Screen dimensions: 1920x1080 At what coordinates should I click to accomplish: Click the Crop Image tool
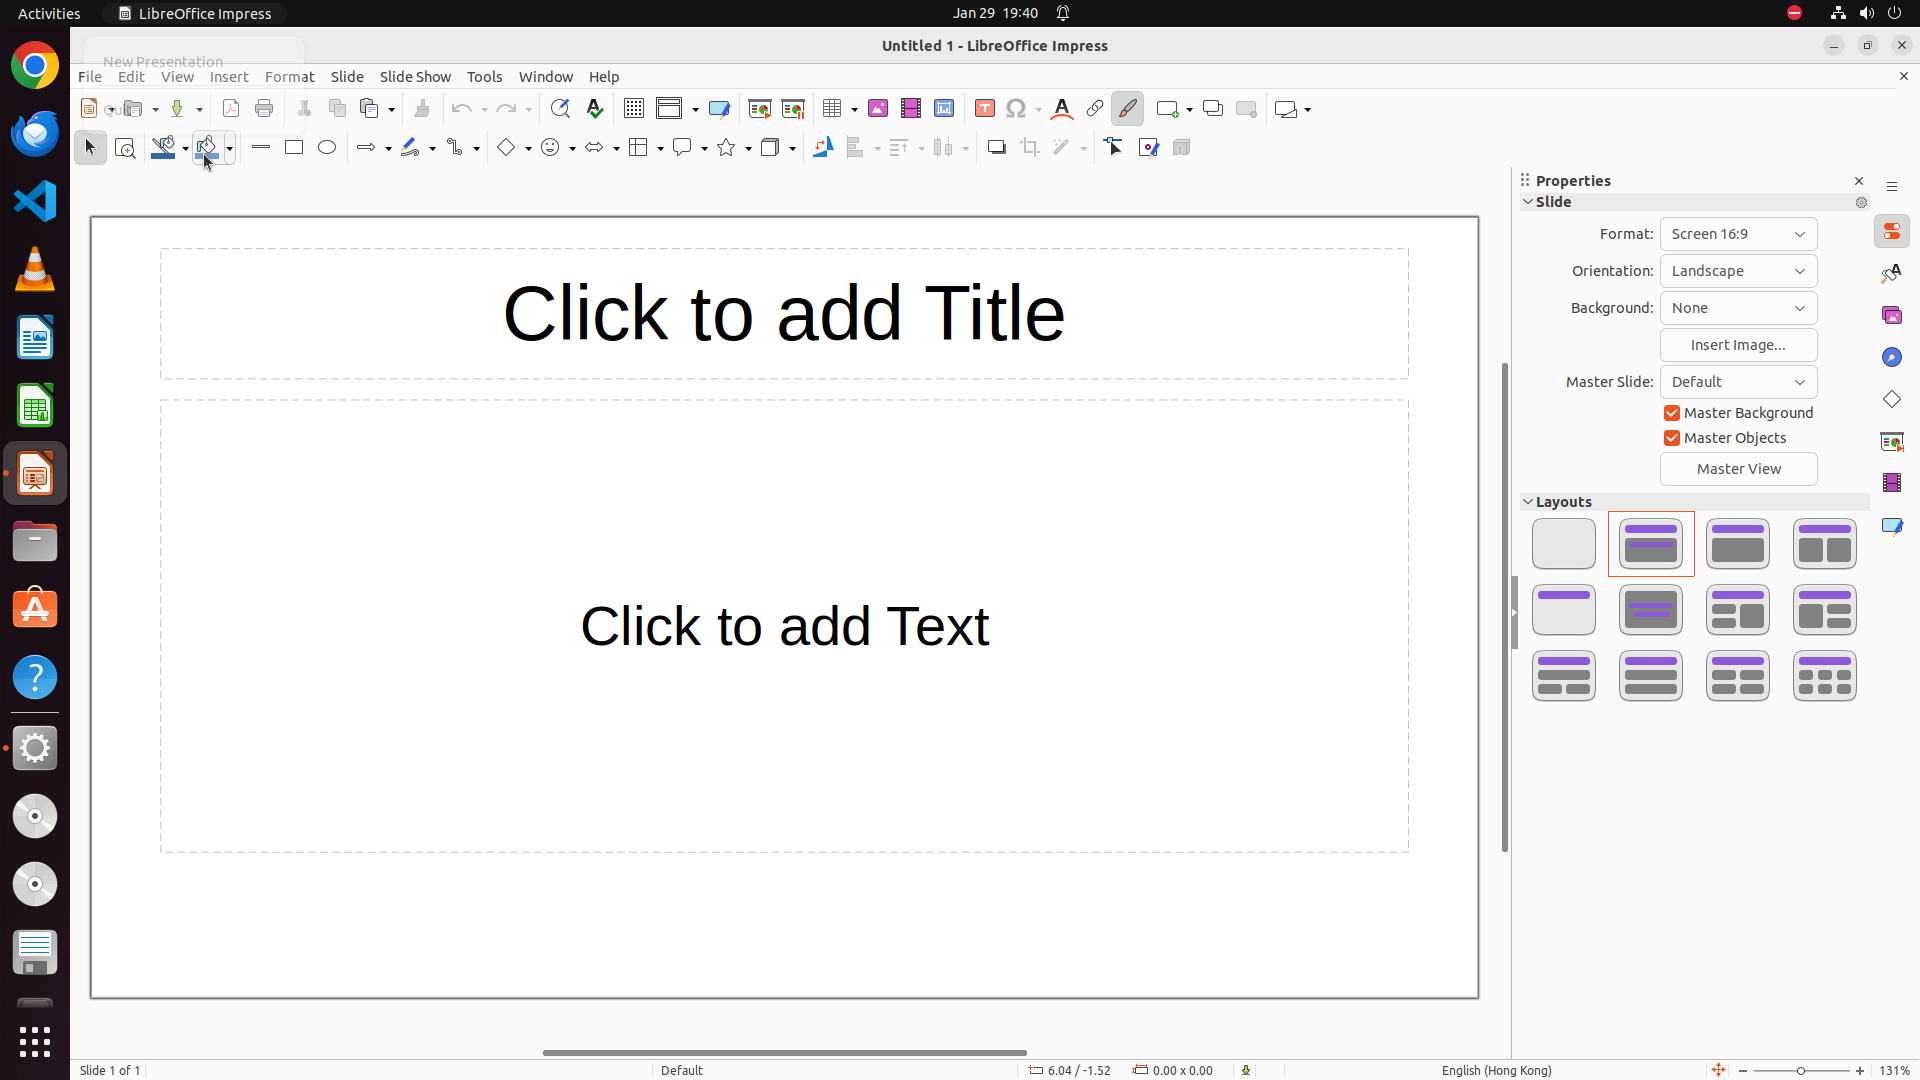tap(1030, 148)
